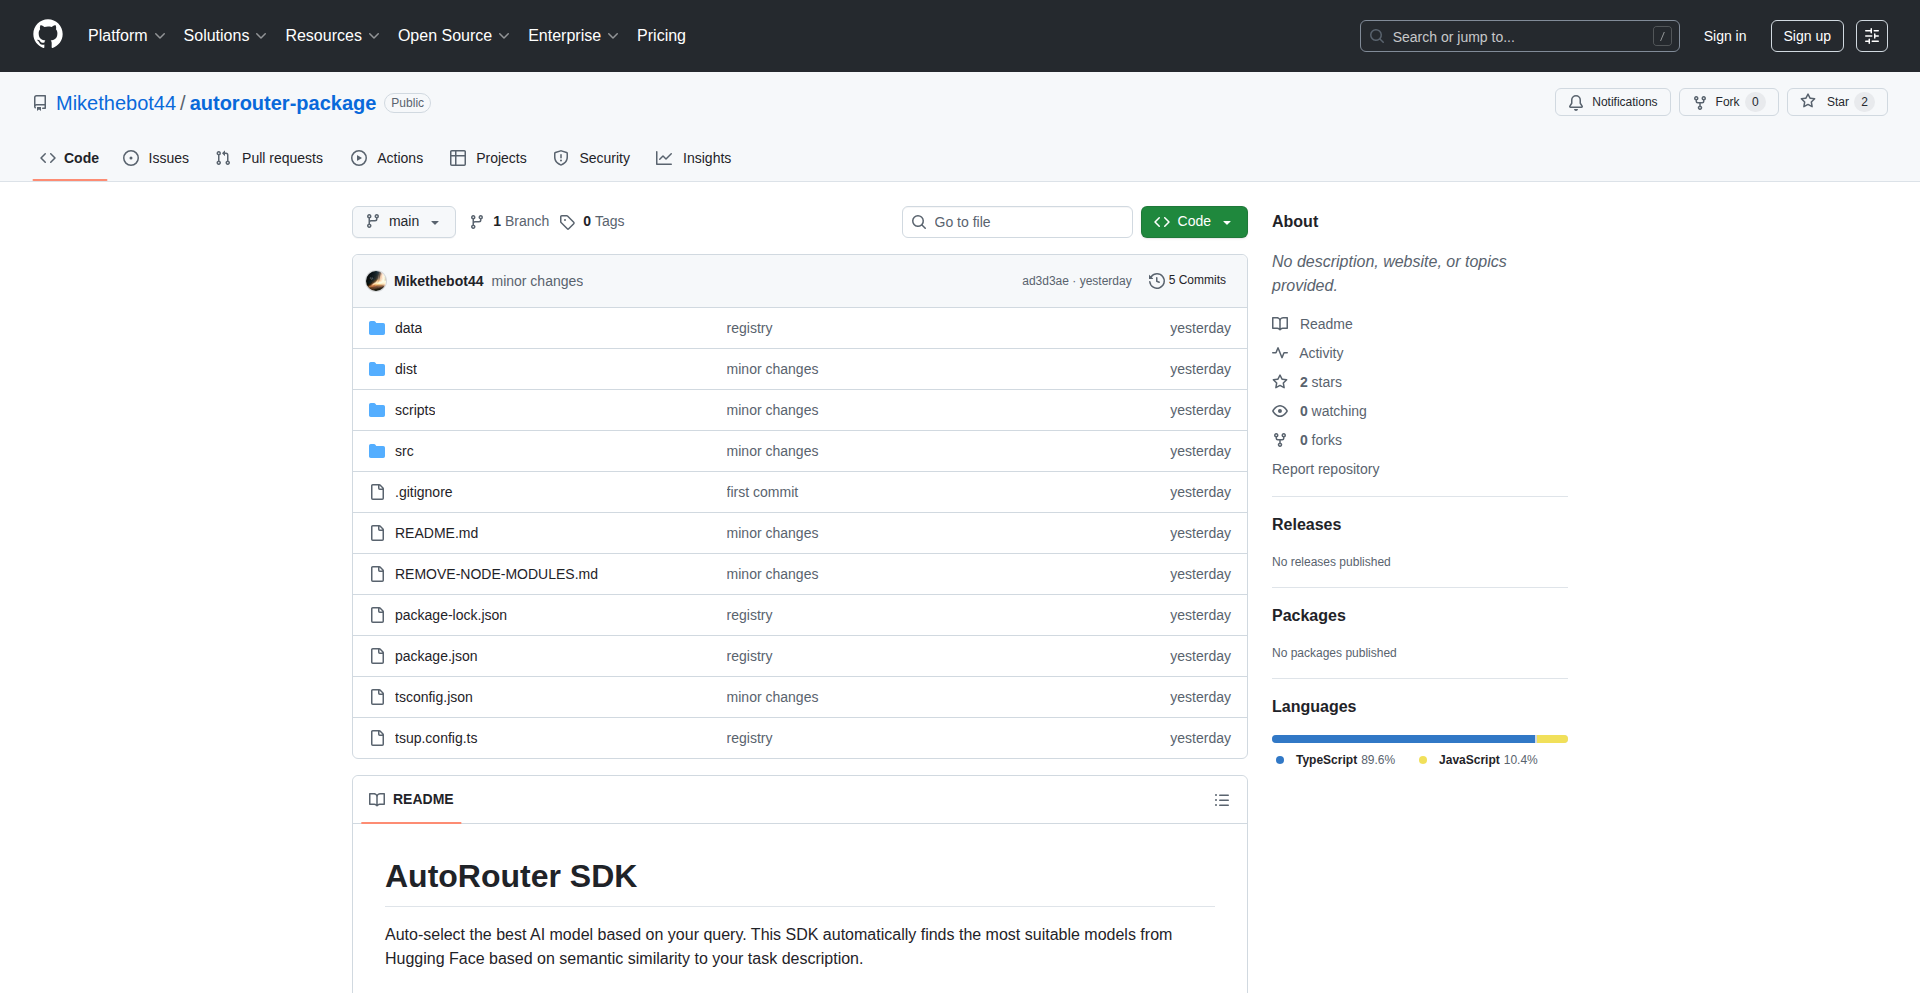This screenshot has height=993, width=1920.
Task: Click the Go to file search field
Action: coord(1017,222)
